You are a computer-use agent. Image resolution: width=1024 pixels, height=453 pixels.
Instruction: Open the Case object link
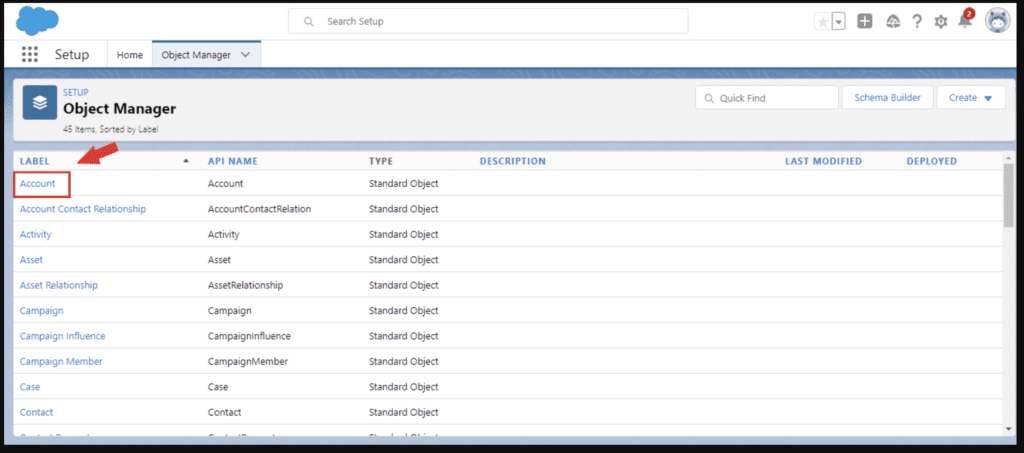30,387
